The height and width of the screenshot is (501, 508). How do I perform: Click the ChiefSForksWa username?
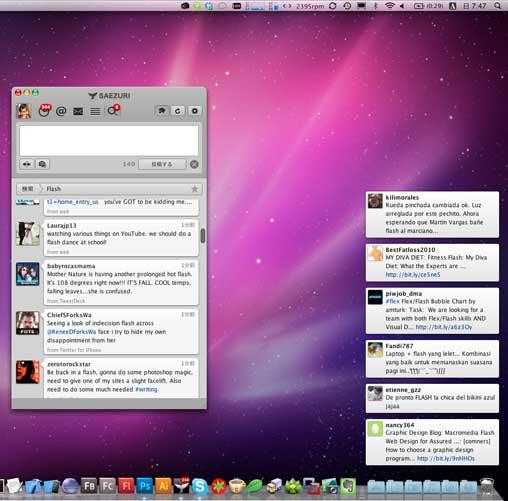pos(69,315)
